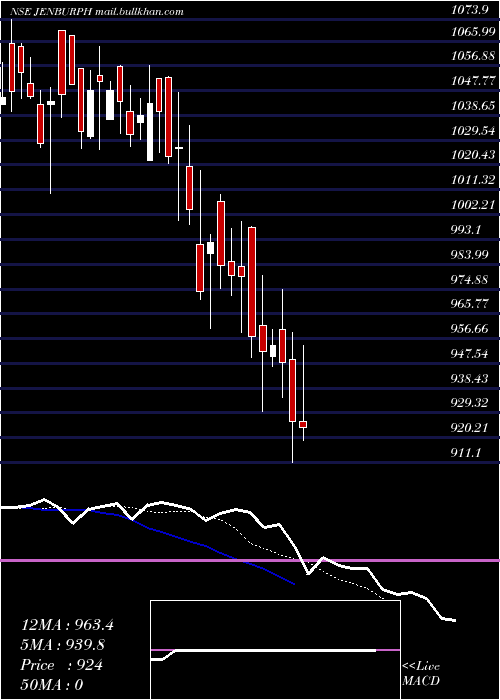Click the 1065.99 price axis label
This screenshot has height=700, width=500.
coord(473,31)
